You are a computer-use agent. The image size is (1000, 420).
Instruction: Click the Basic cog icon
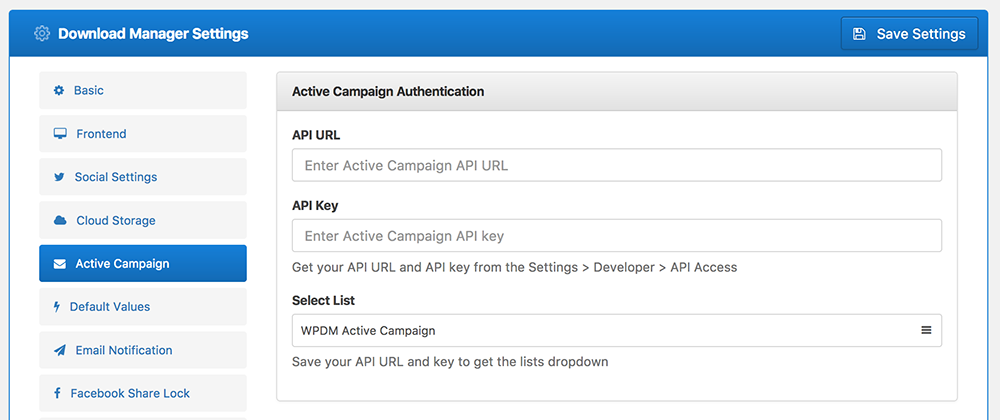(59, 91)
